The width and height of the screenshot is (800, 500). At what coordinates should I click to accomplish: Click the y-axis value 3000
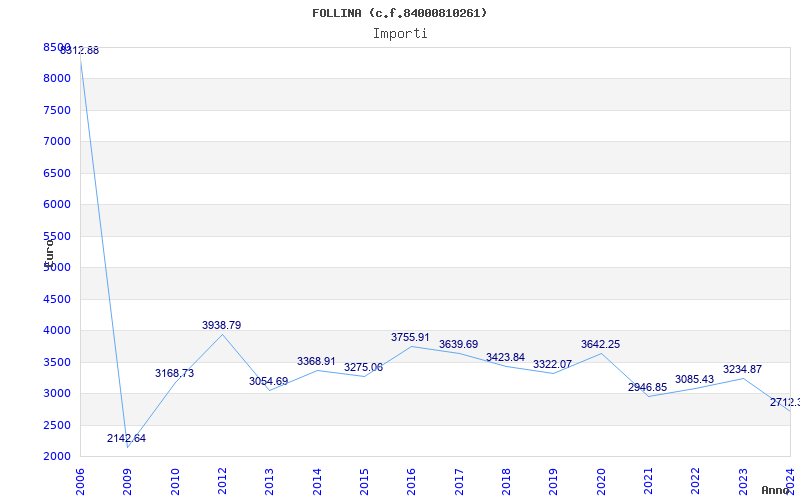(57, 393)
